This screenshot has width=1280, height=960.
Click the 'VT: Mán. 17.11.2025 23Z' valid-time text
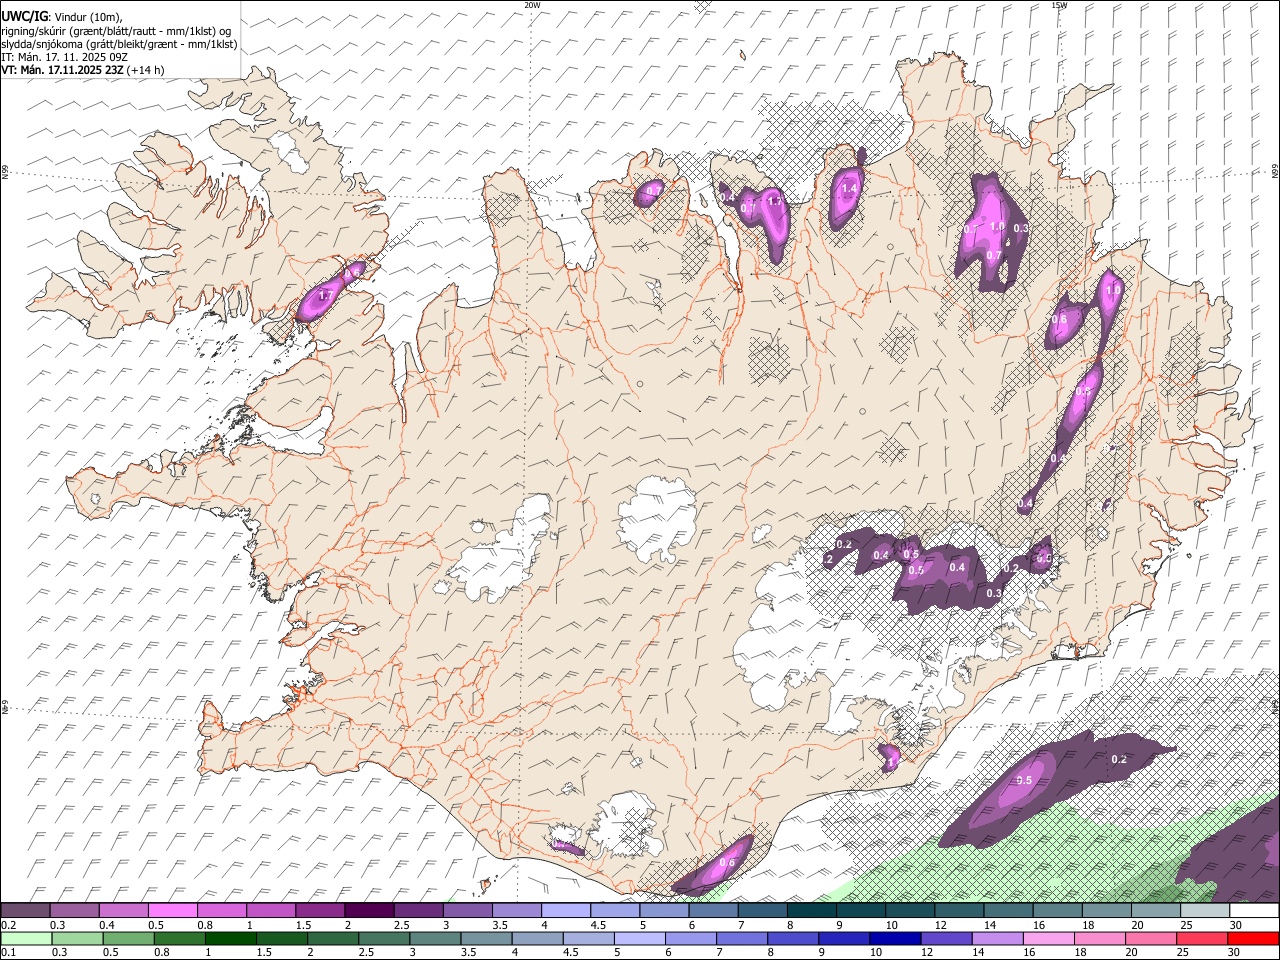pos(62,70)
